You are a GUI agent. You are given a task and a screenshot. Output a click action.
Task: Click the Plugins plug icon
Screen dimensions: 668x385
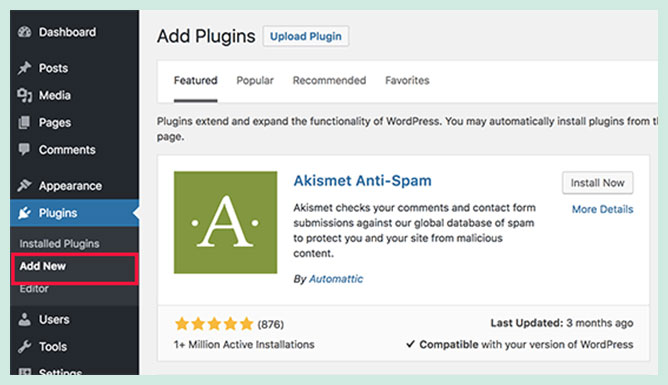(24, 213)
